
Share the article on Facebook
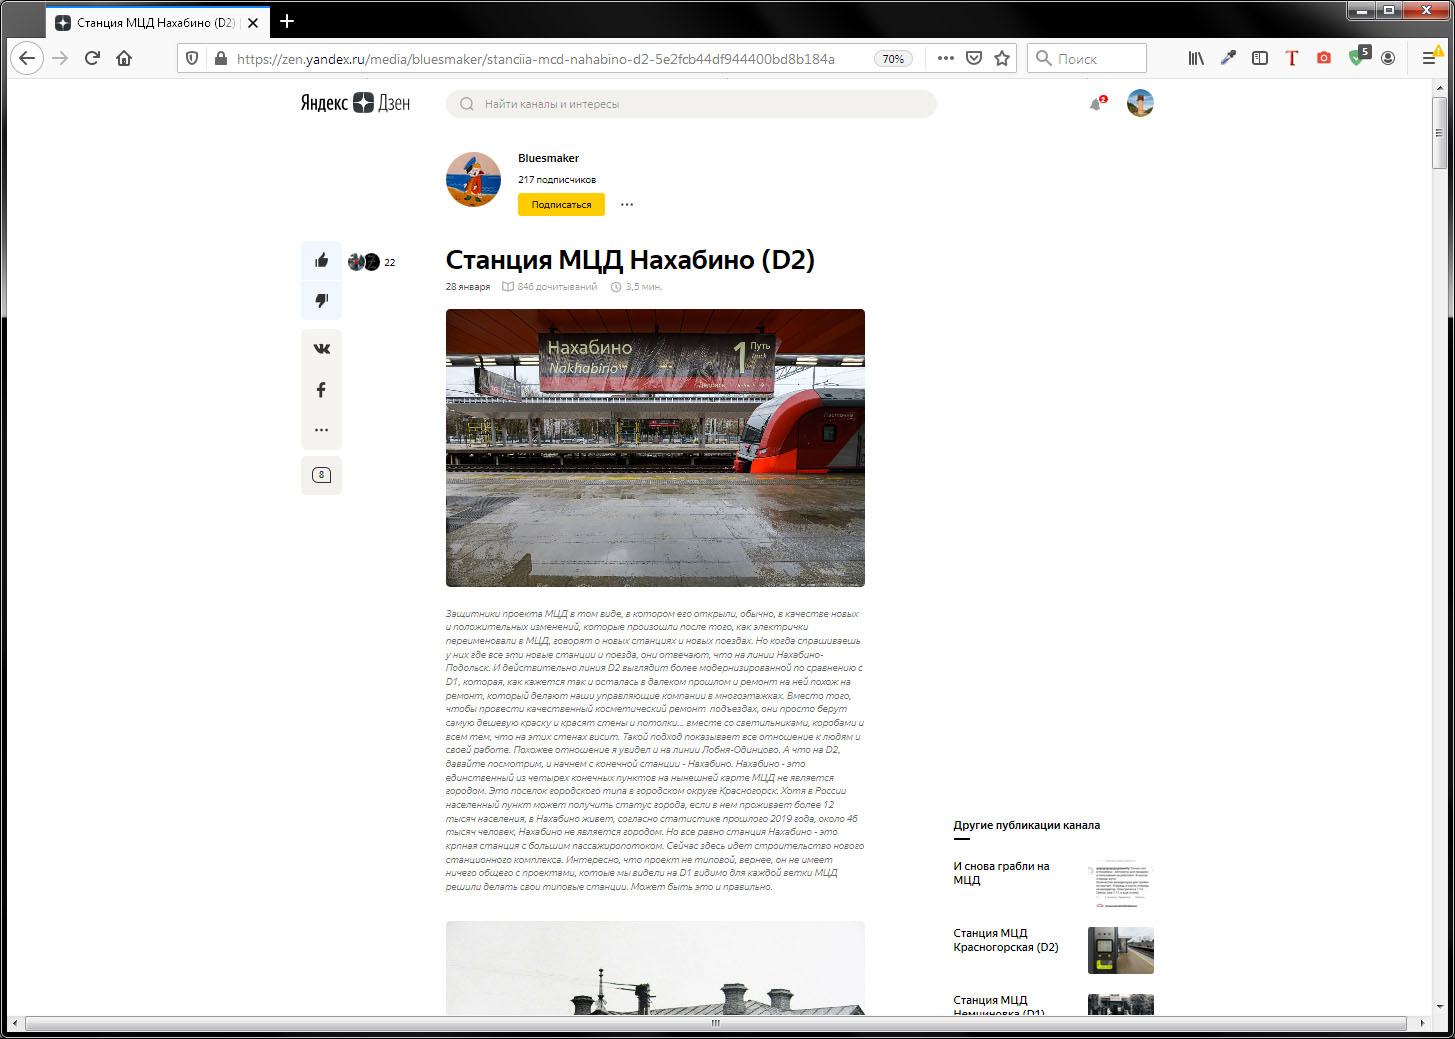click(321, 390)
